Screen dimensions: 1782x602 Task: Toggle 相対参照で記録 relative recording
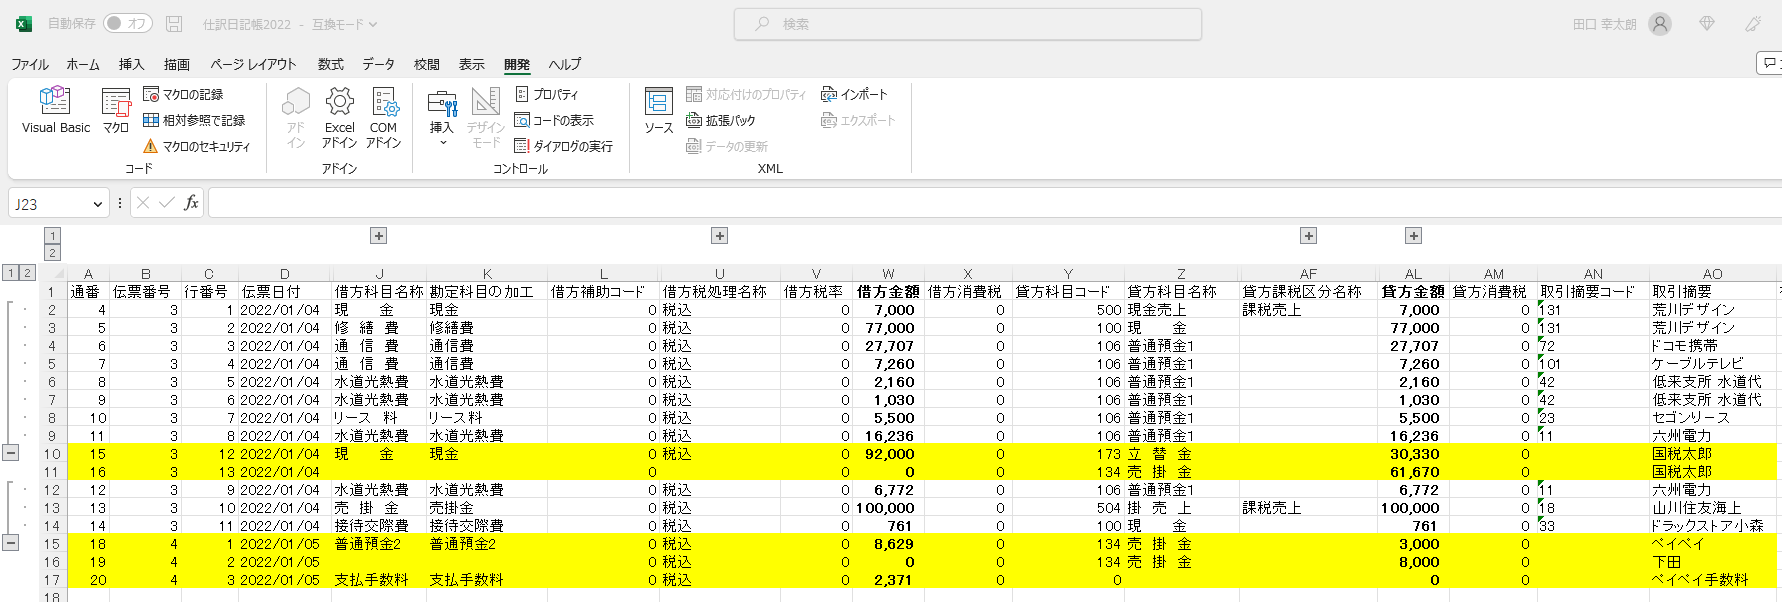pos(194,120)
